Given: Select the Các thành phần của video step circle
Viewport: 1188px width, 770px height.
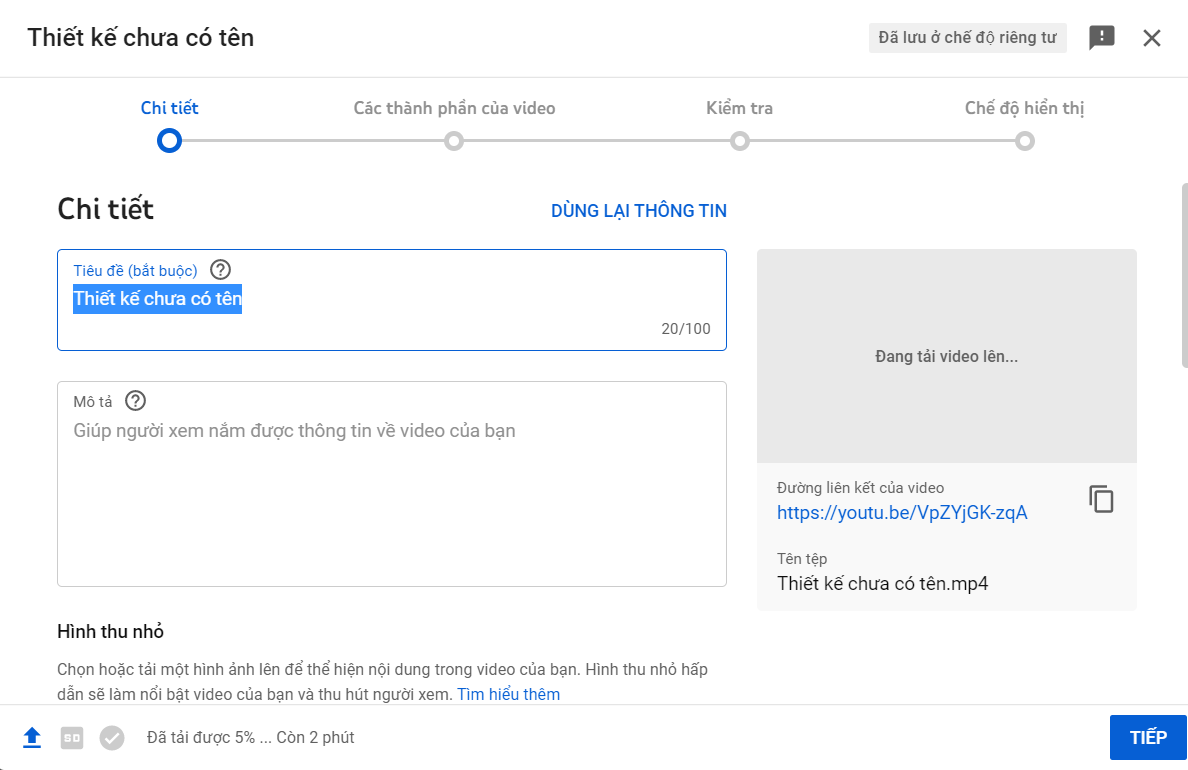Looking at the screenshot, I should (x=454, y=141).
